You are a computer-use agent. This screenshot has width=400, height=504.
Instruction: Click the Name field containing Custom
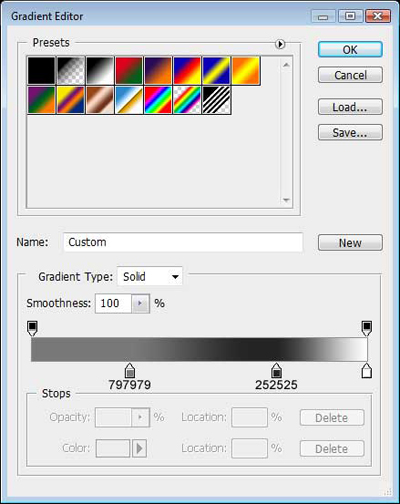(183, 242)
